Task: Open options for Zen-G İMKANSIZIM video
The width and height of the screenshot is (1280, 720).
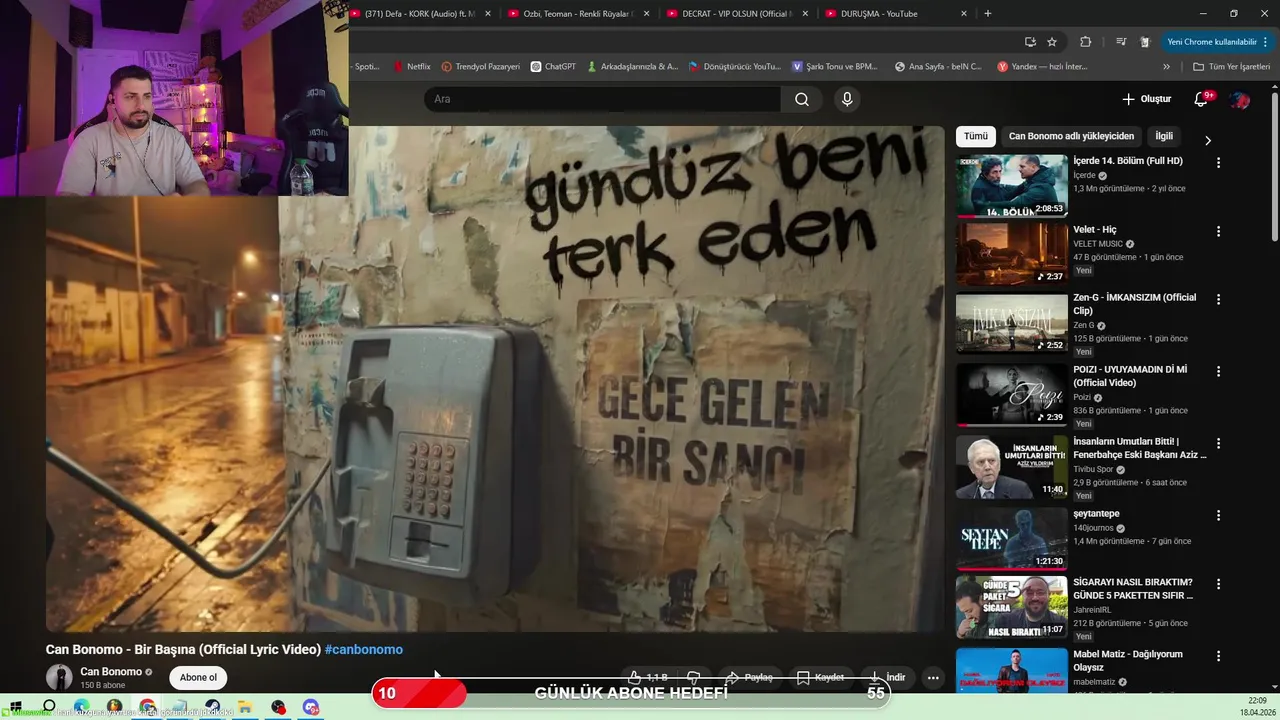Action: [1218, 299]
